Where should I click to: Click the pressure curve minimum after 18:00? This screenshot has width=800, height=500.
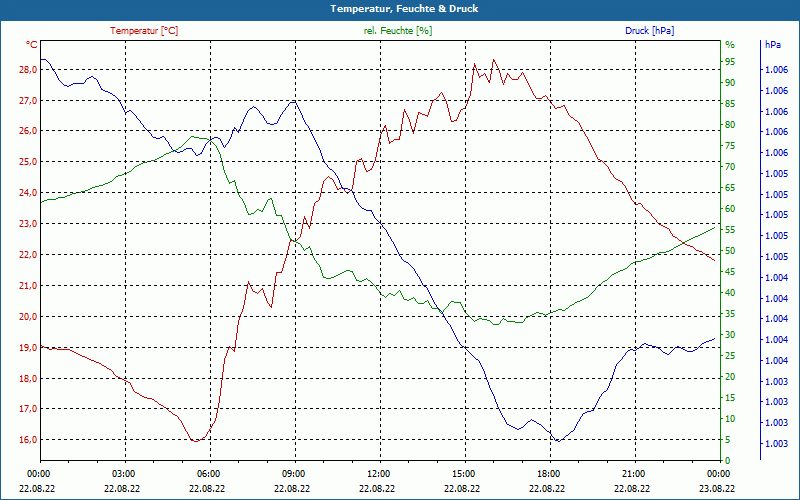point(558,441)
